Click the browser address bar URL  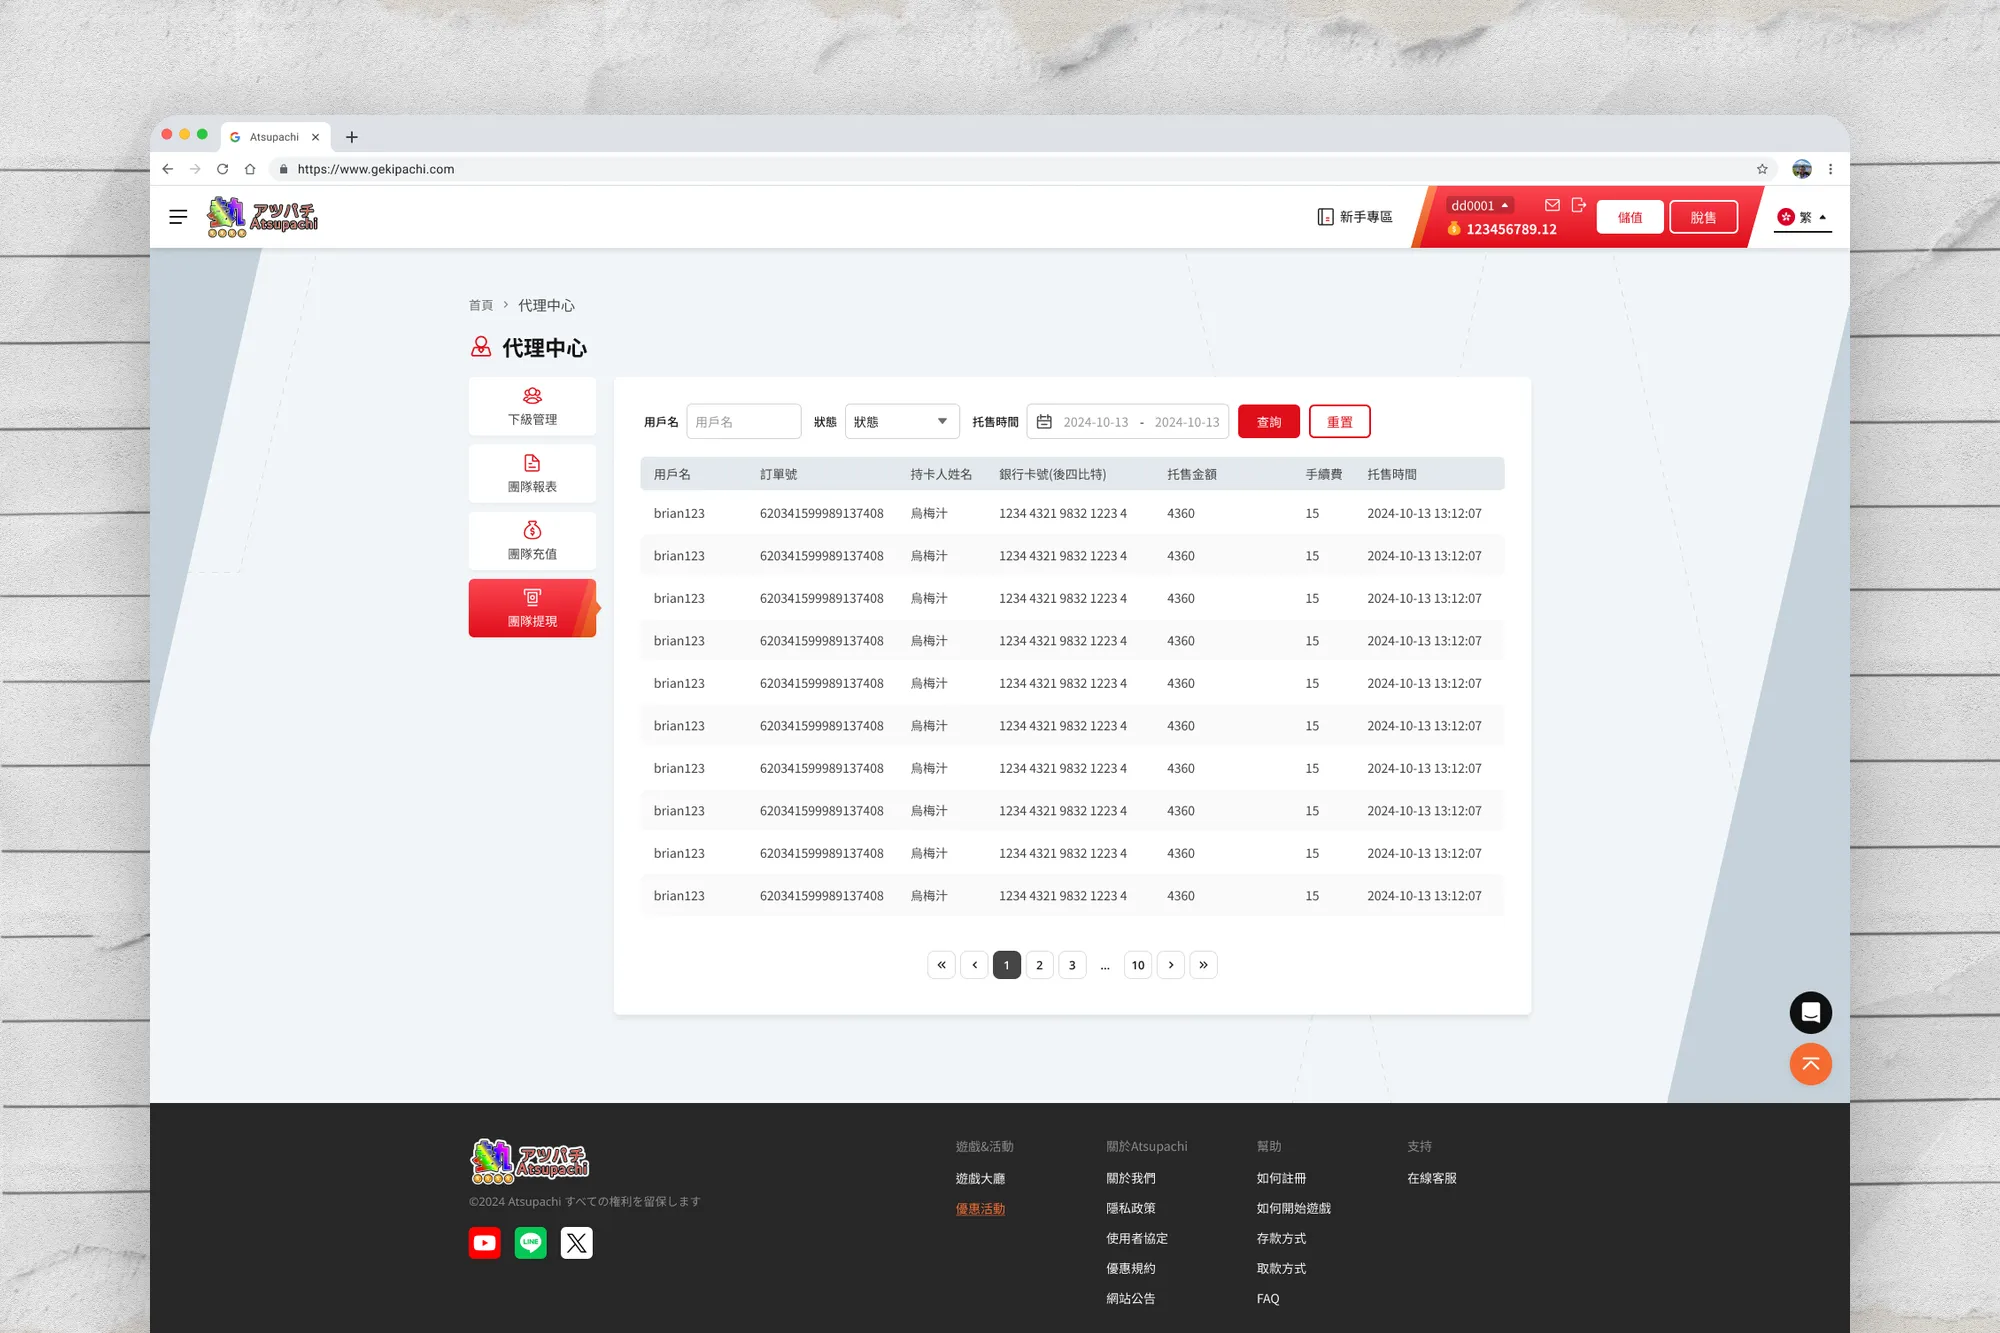point(376,169)
